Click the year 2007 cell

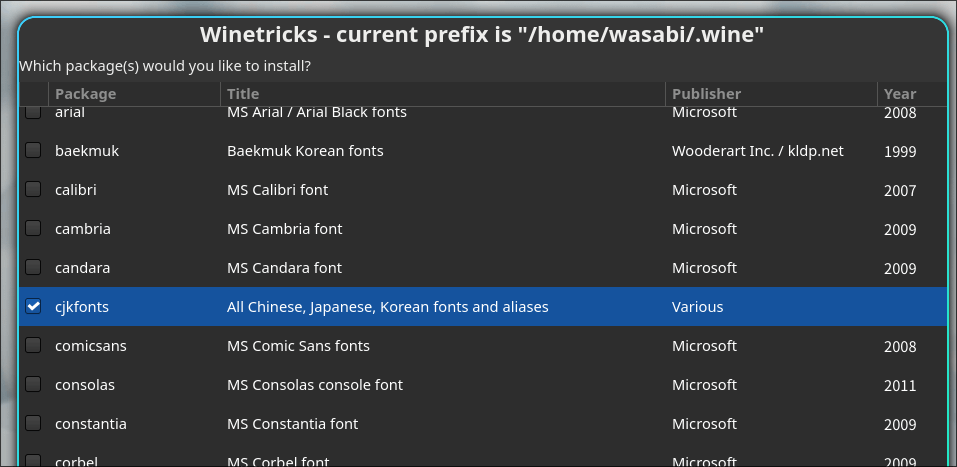click(900, 190)
